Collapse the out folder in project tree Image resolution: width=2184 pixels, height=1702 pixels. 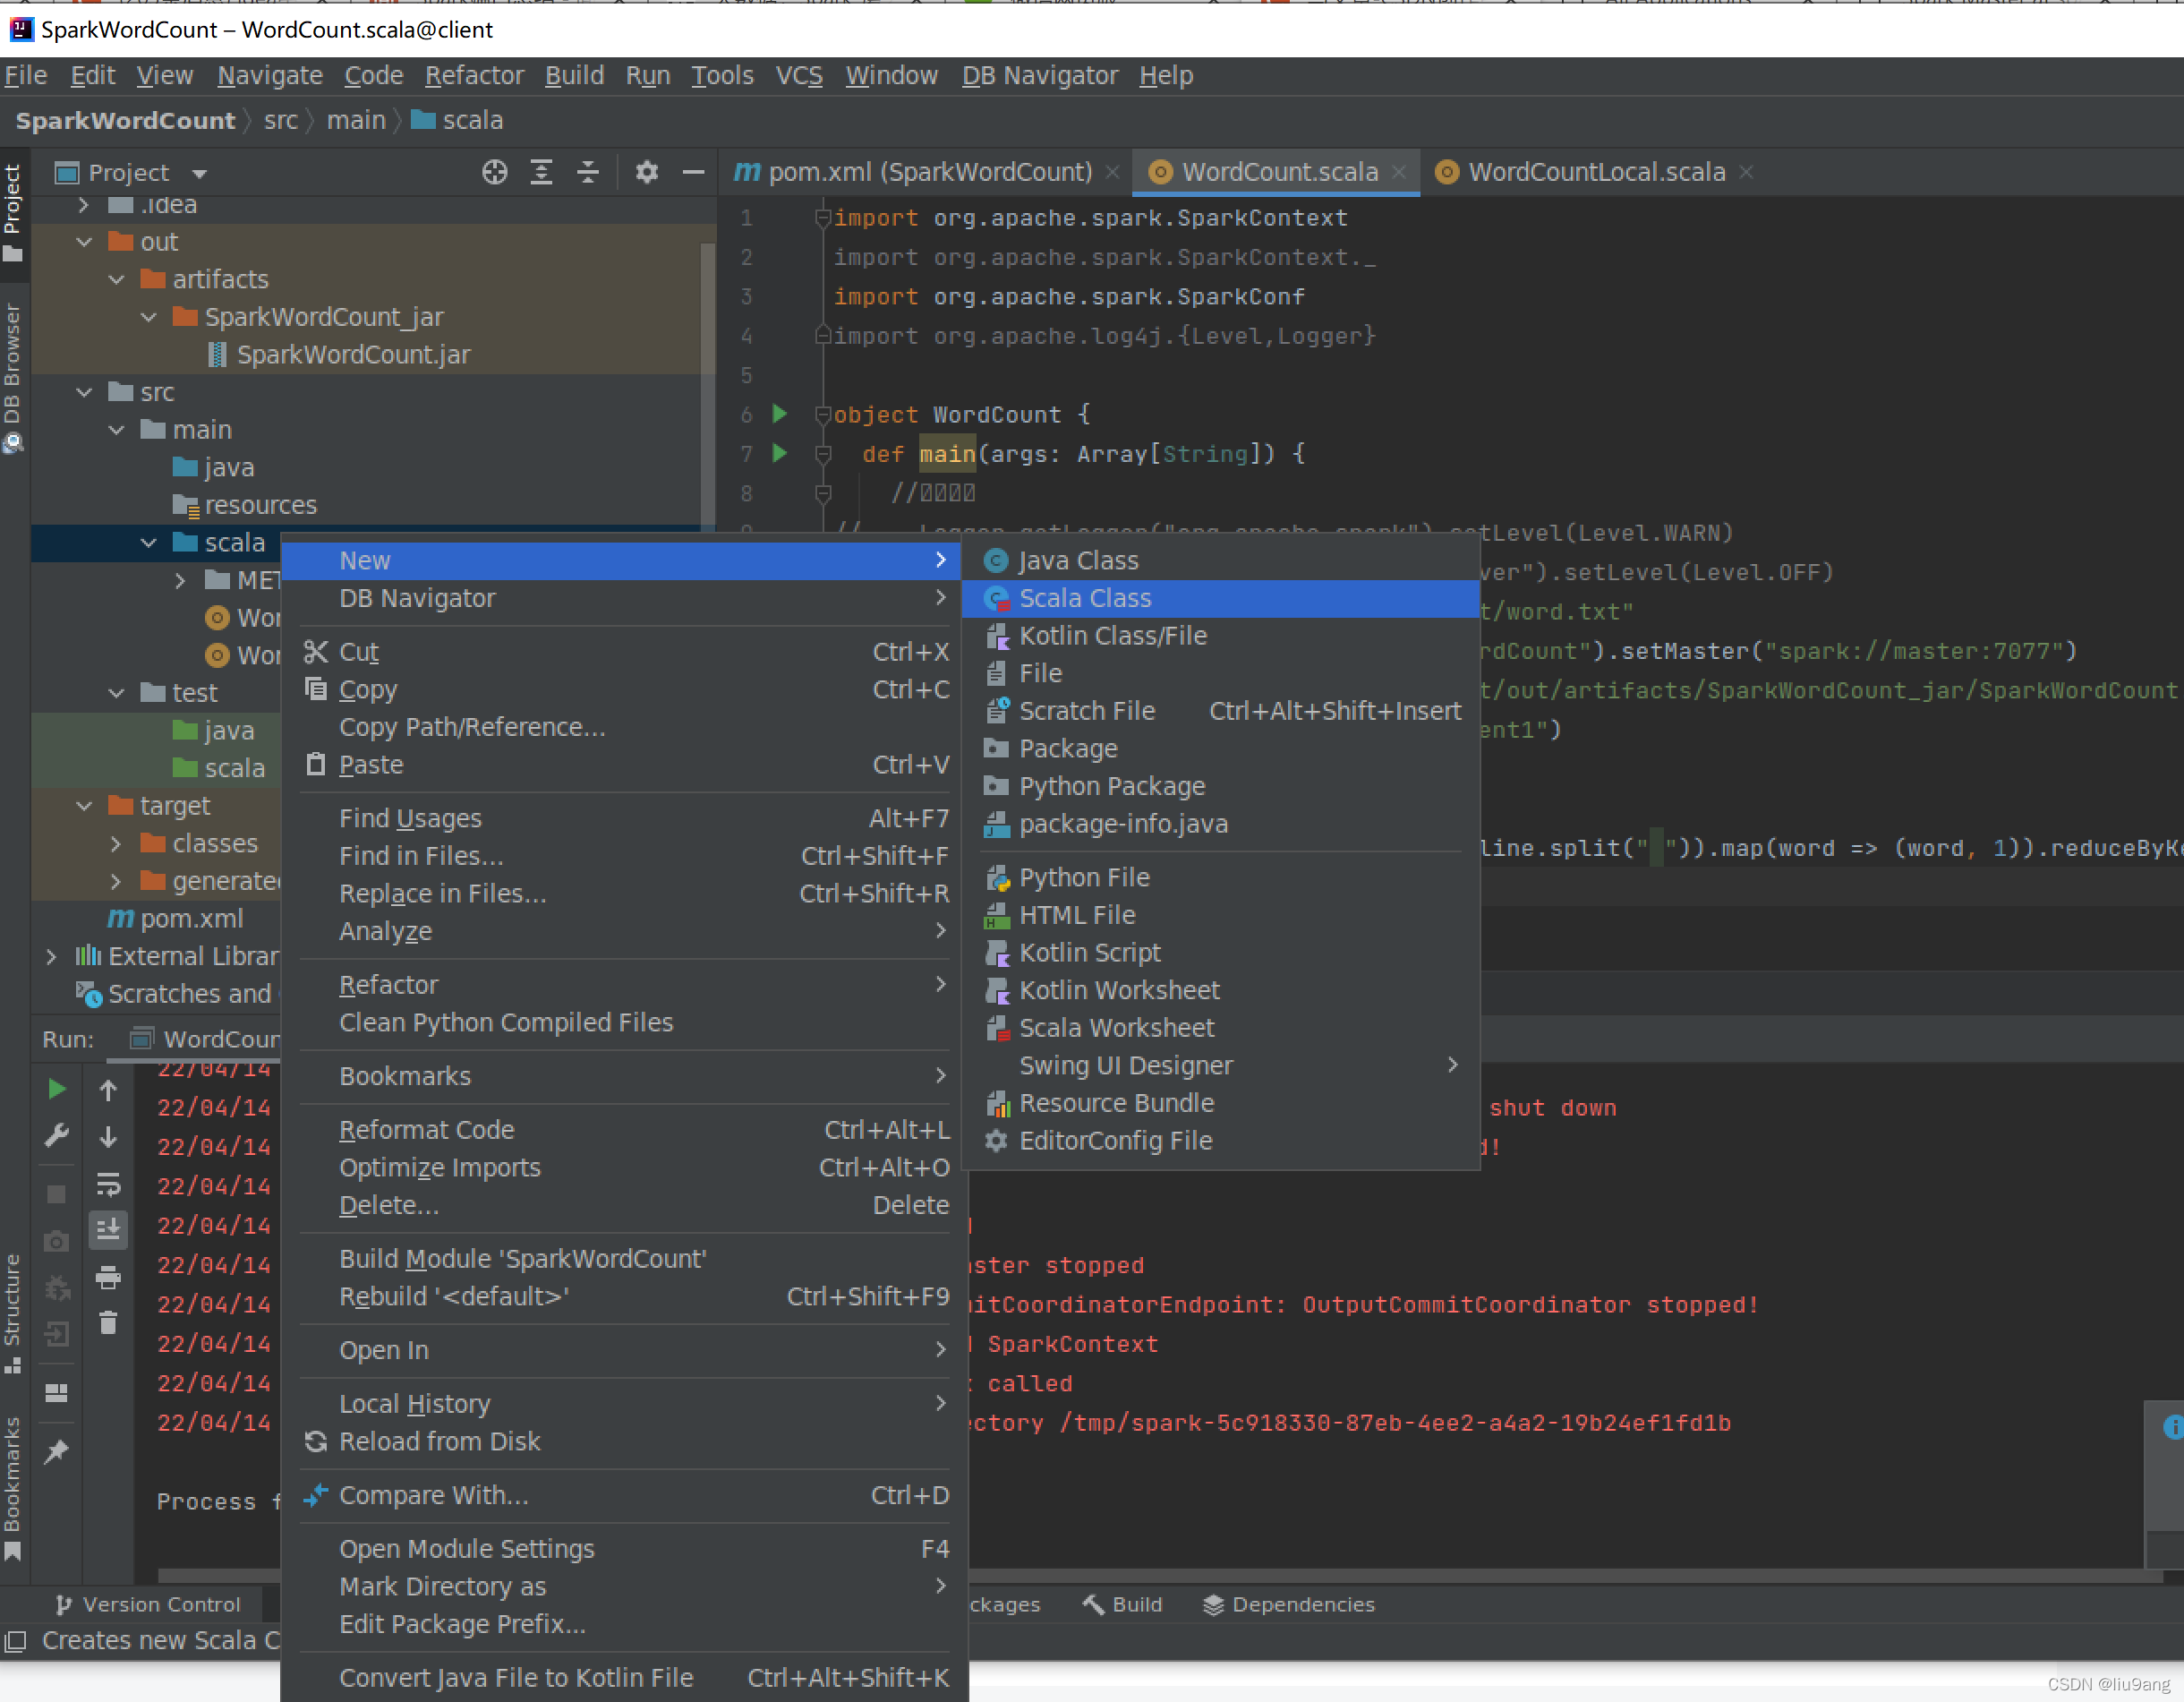(84, 242)
